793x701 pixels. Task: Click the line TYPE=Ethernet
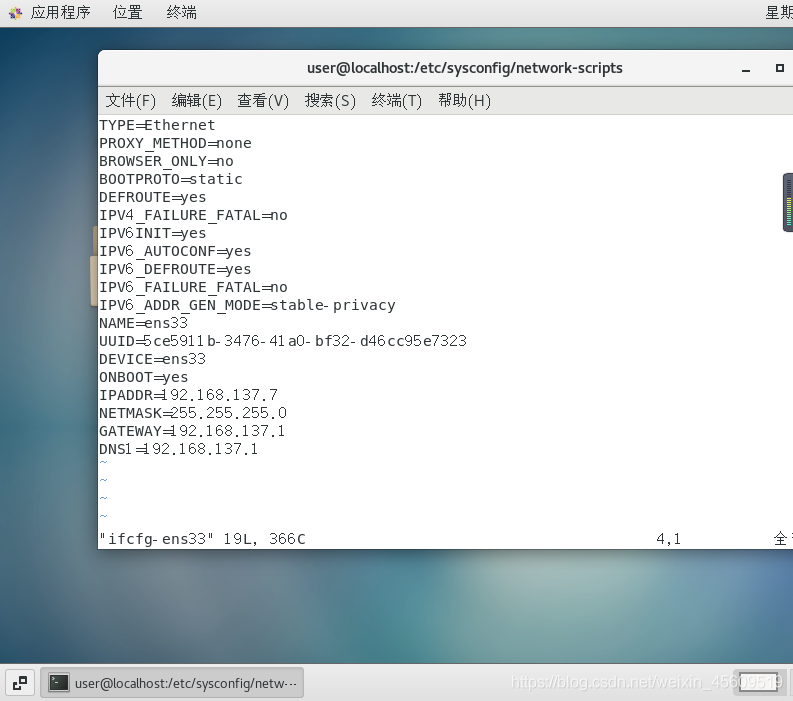[x=157, y=125]
